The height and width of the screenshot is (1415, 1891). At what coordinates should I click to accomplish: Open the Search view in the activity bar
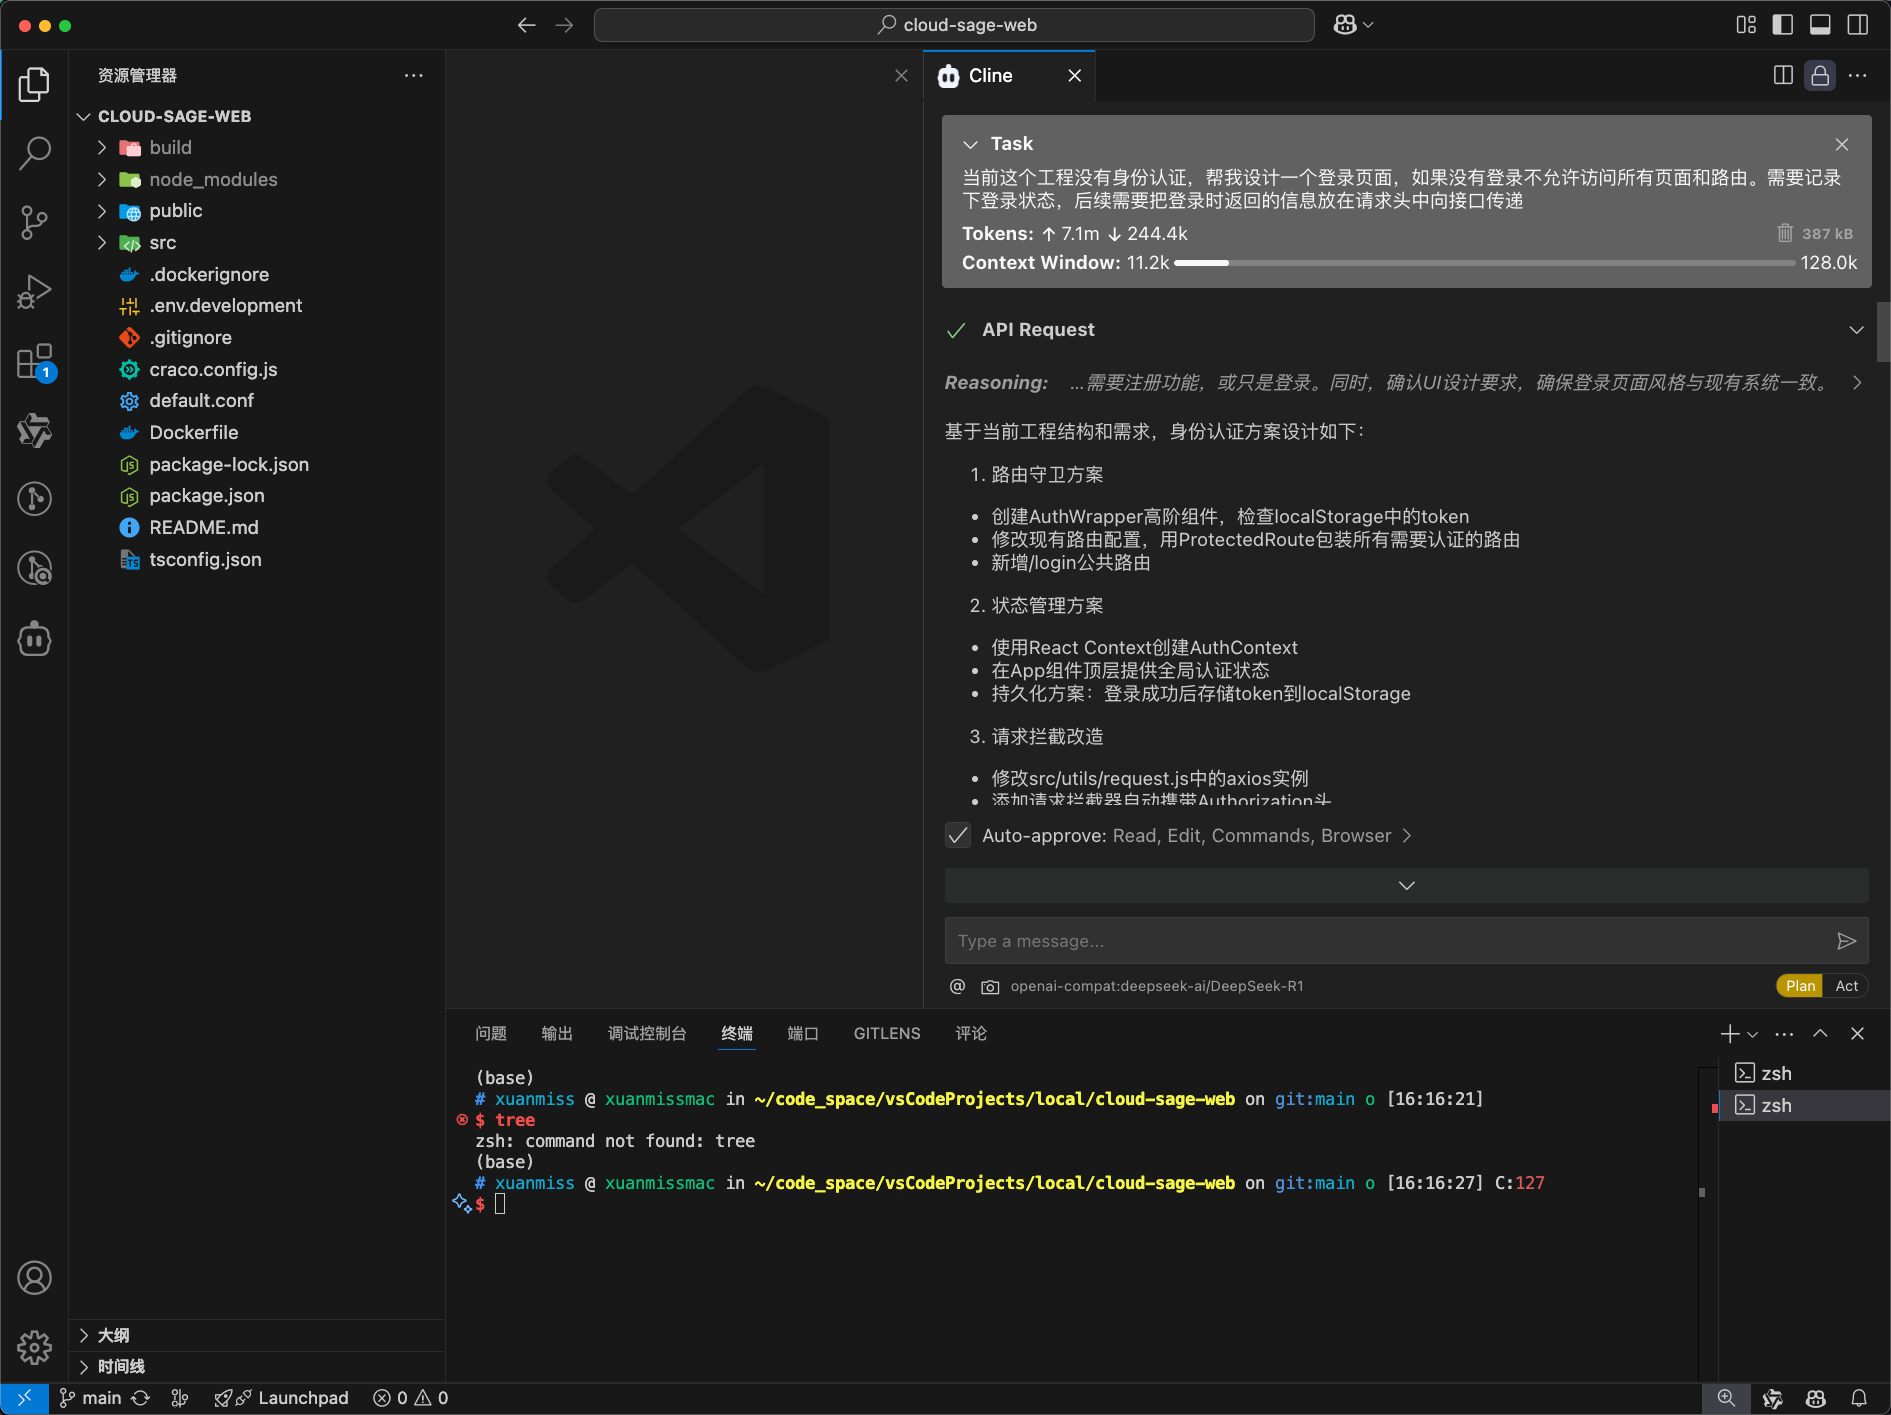pyautogui.click(x=34, y=153)
